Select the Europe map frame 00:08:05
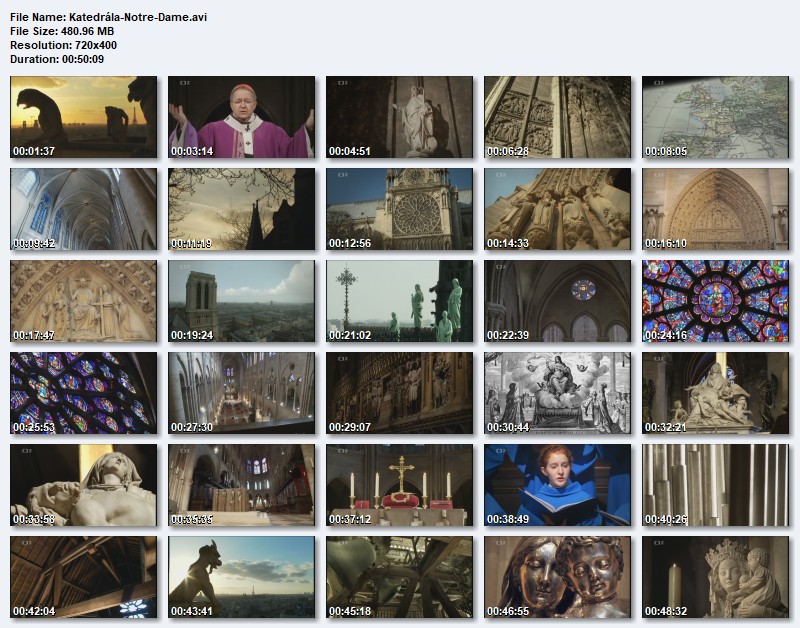Screen dimensions: 800x628 (x=715, y=117)
